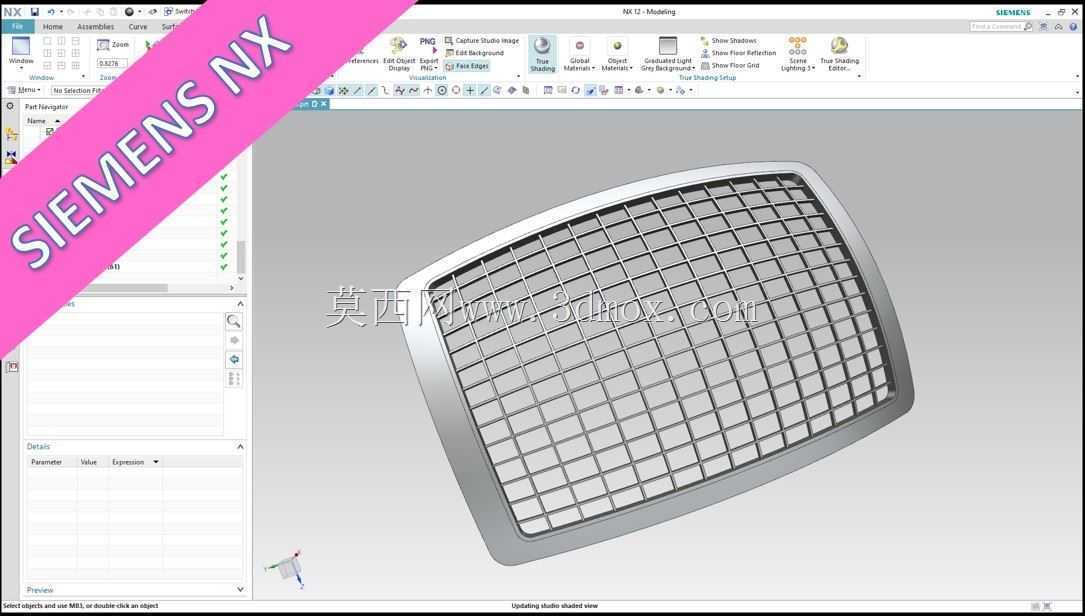
Task: Open Graduated Light Grey Background dropdown
Action: (x=668, y=54)
